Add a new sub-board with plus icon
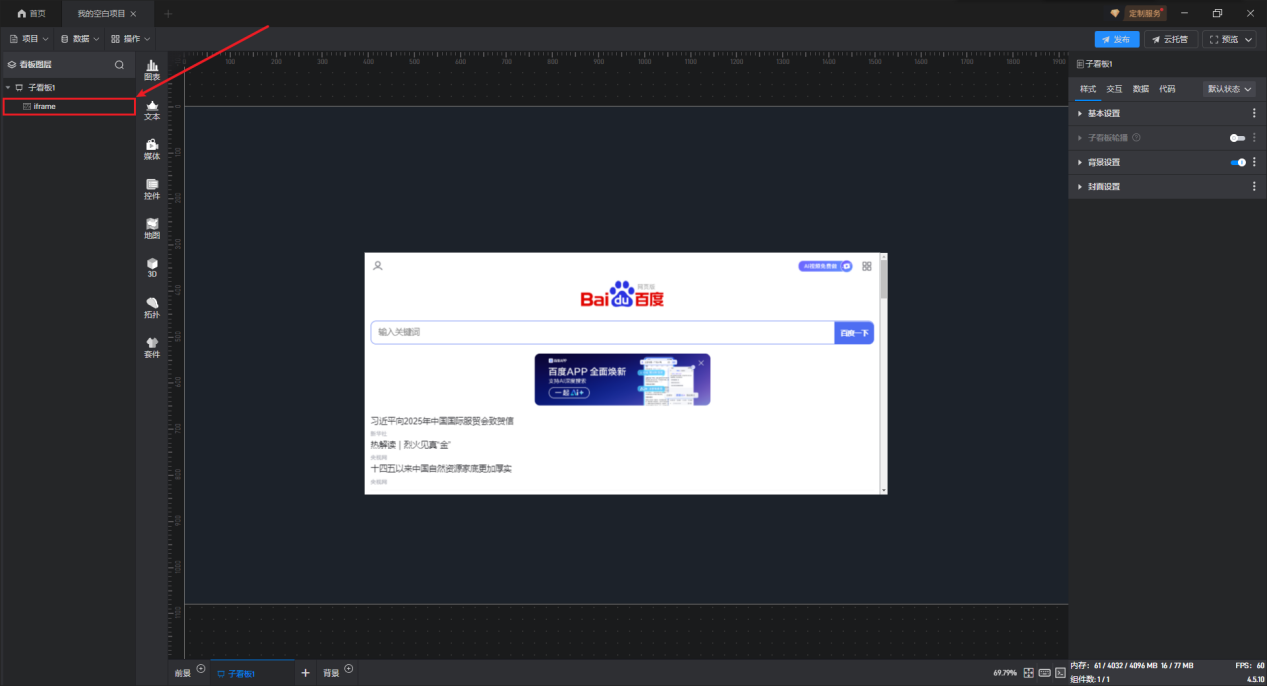Screen dimensions: 1267x686 (305, 673)
